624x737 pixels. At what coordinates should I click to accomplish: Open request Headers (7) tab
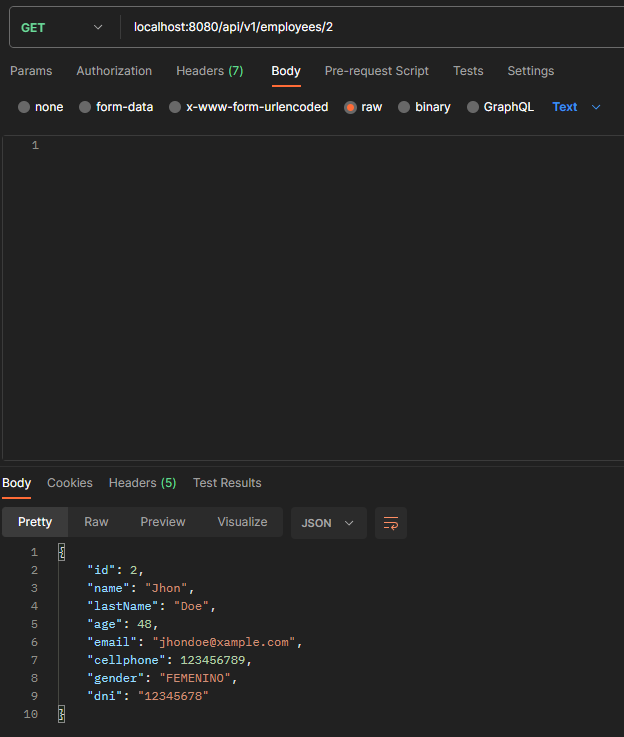(210, 71)
